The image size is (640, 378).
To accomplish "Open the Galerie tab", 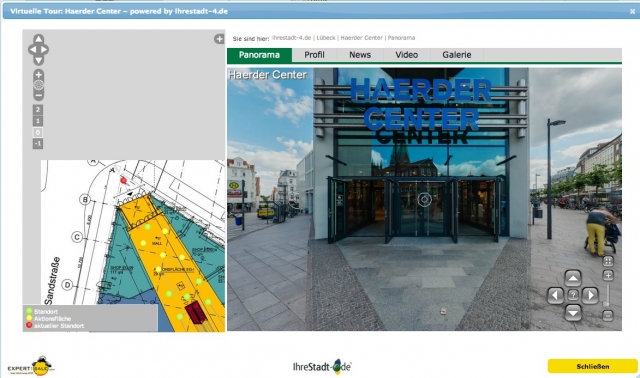I will coord(457,55).
